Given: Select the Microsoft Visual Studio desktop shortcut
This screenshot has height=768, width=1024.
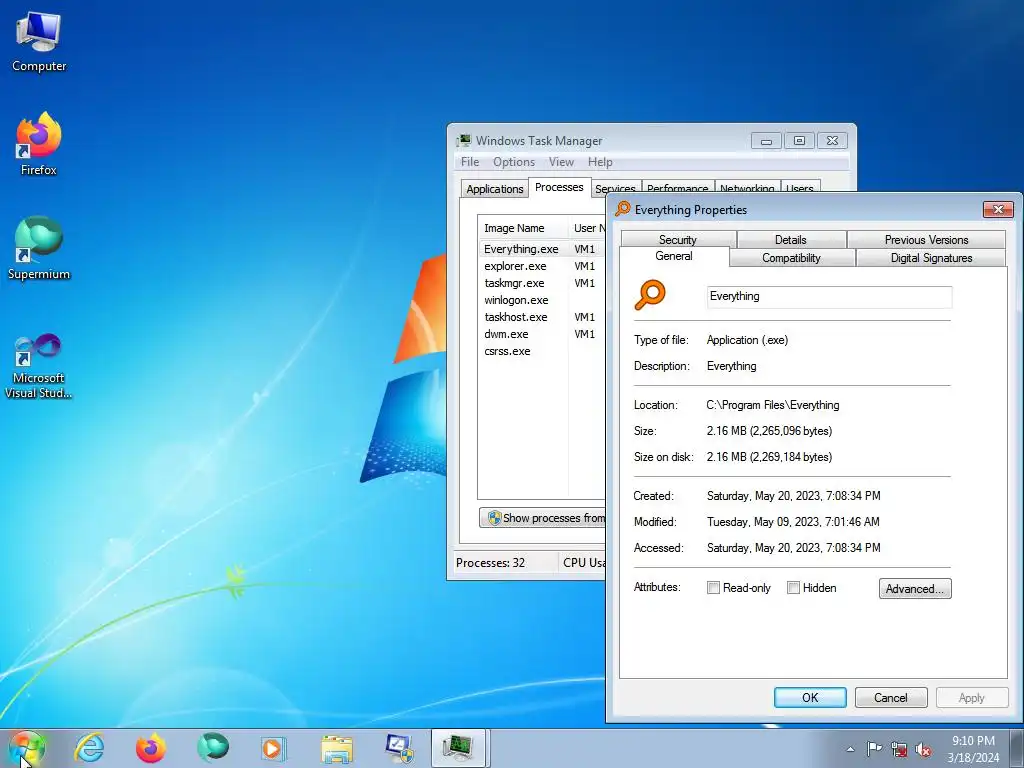Looking at the screenshot, I should point(39,366).
